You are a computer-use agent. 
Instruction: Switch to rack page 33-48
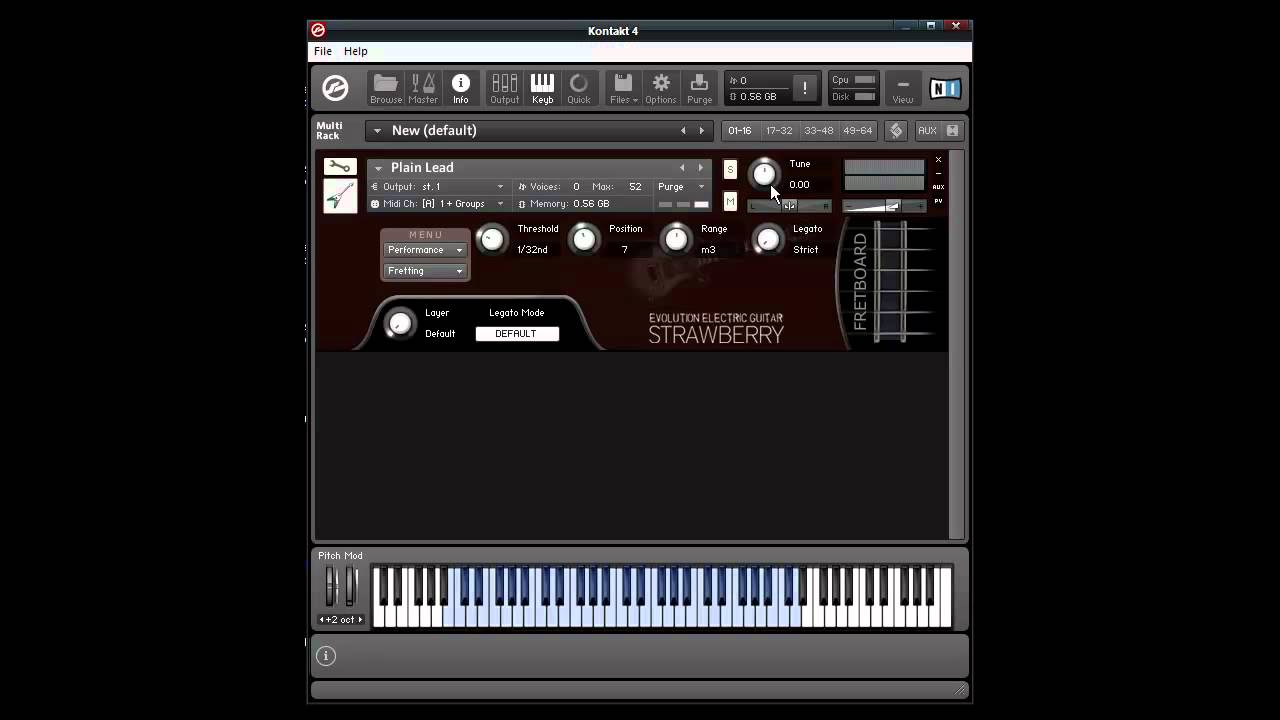[818, 131]
